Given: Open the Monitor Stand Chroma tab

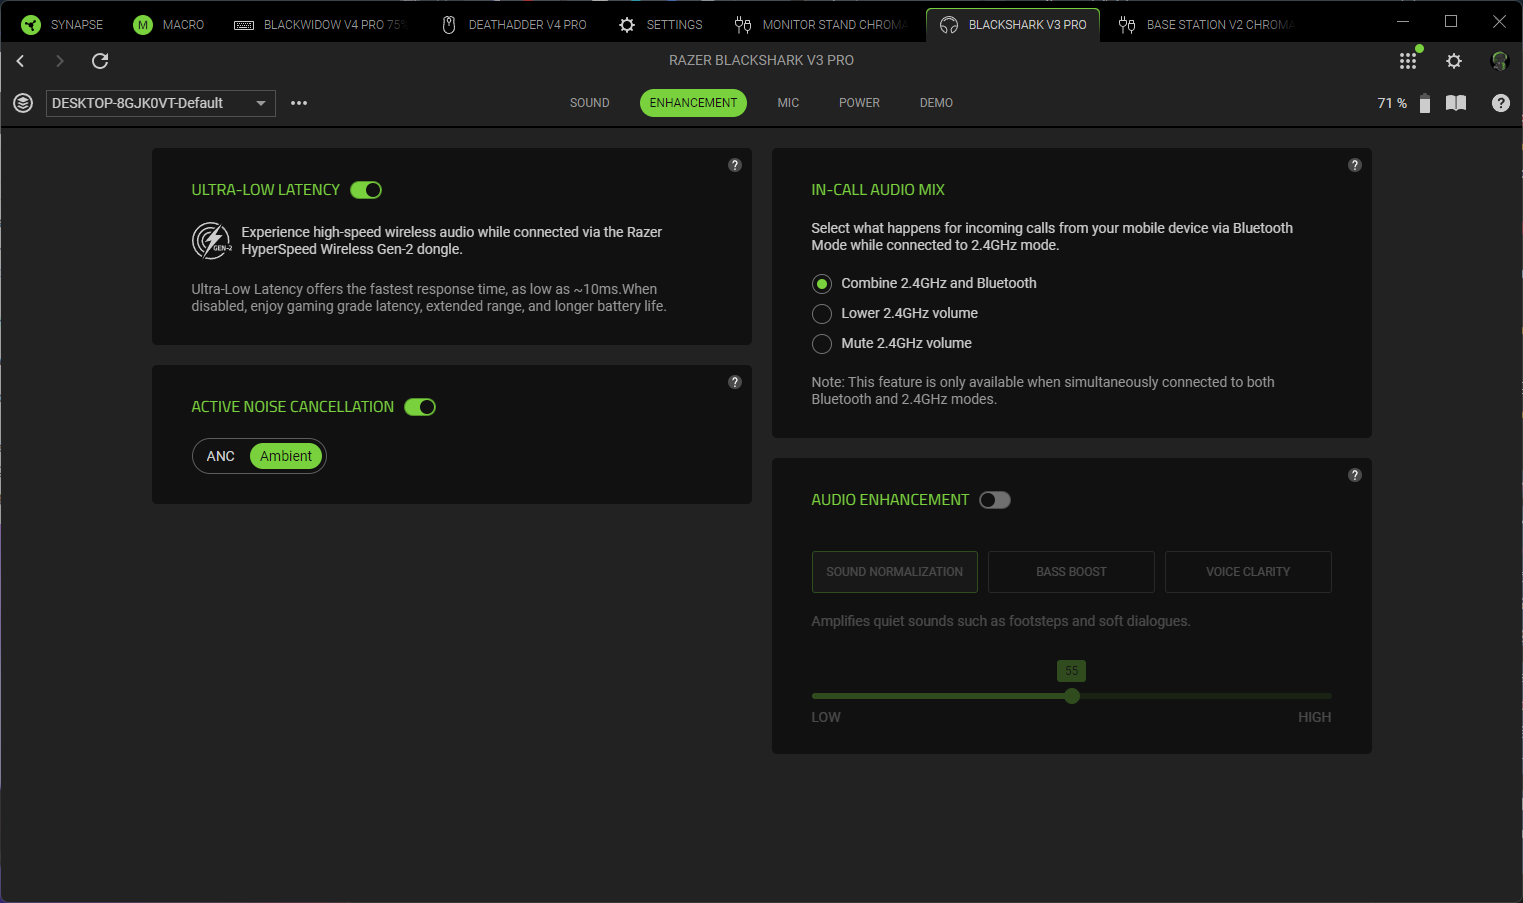Looking at the screenshot, I should coord(820,24).
